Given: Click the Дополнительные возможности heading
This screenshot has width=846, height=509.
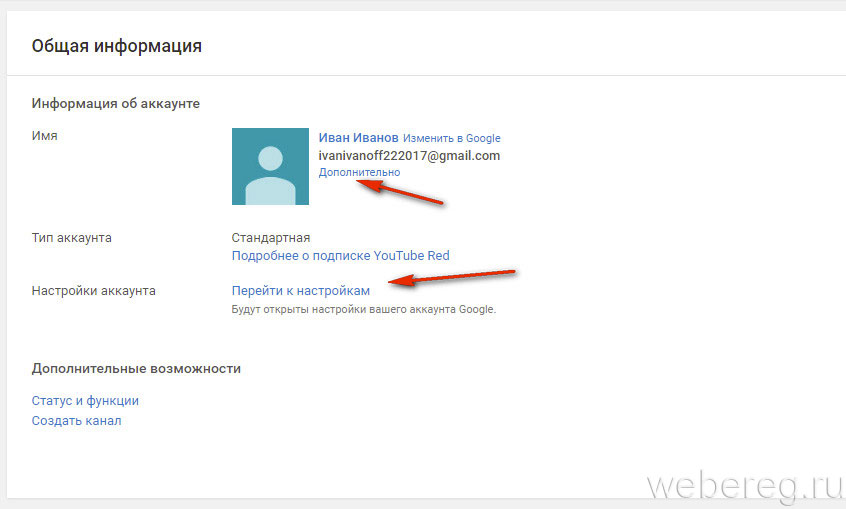Looking at the screenshot, I should 136,369.
